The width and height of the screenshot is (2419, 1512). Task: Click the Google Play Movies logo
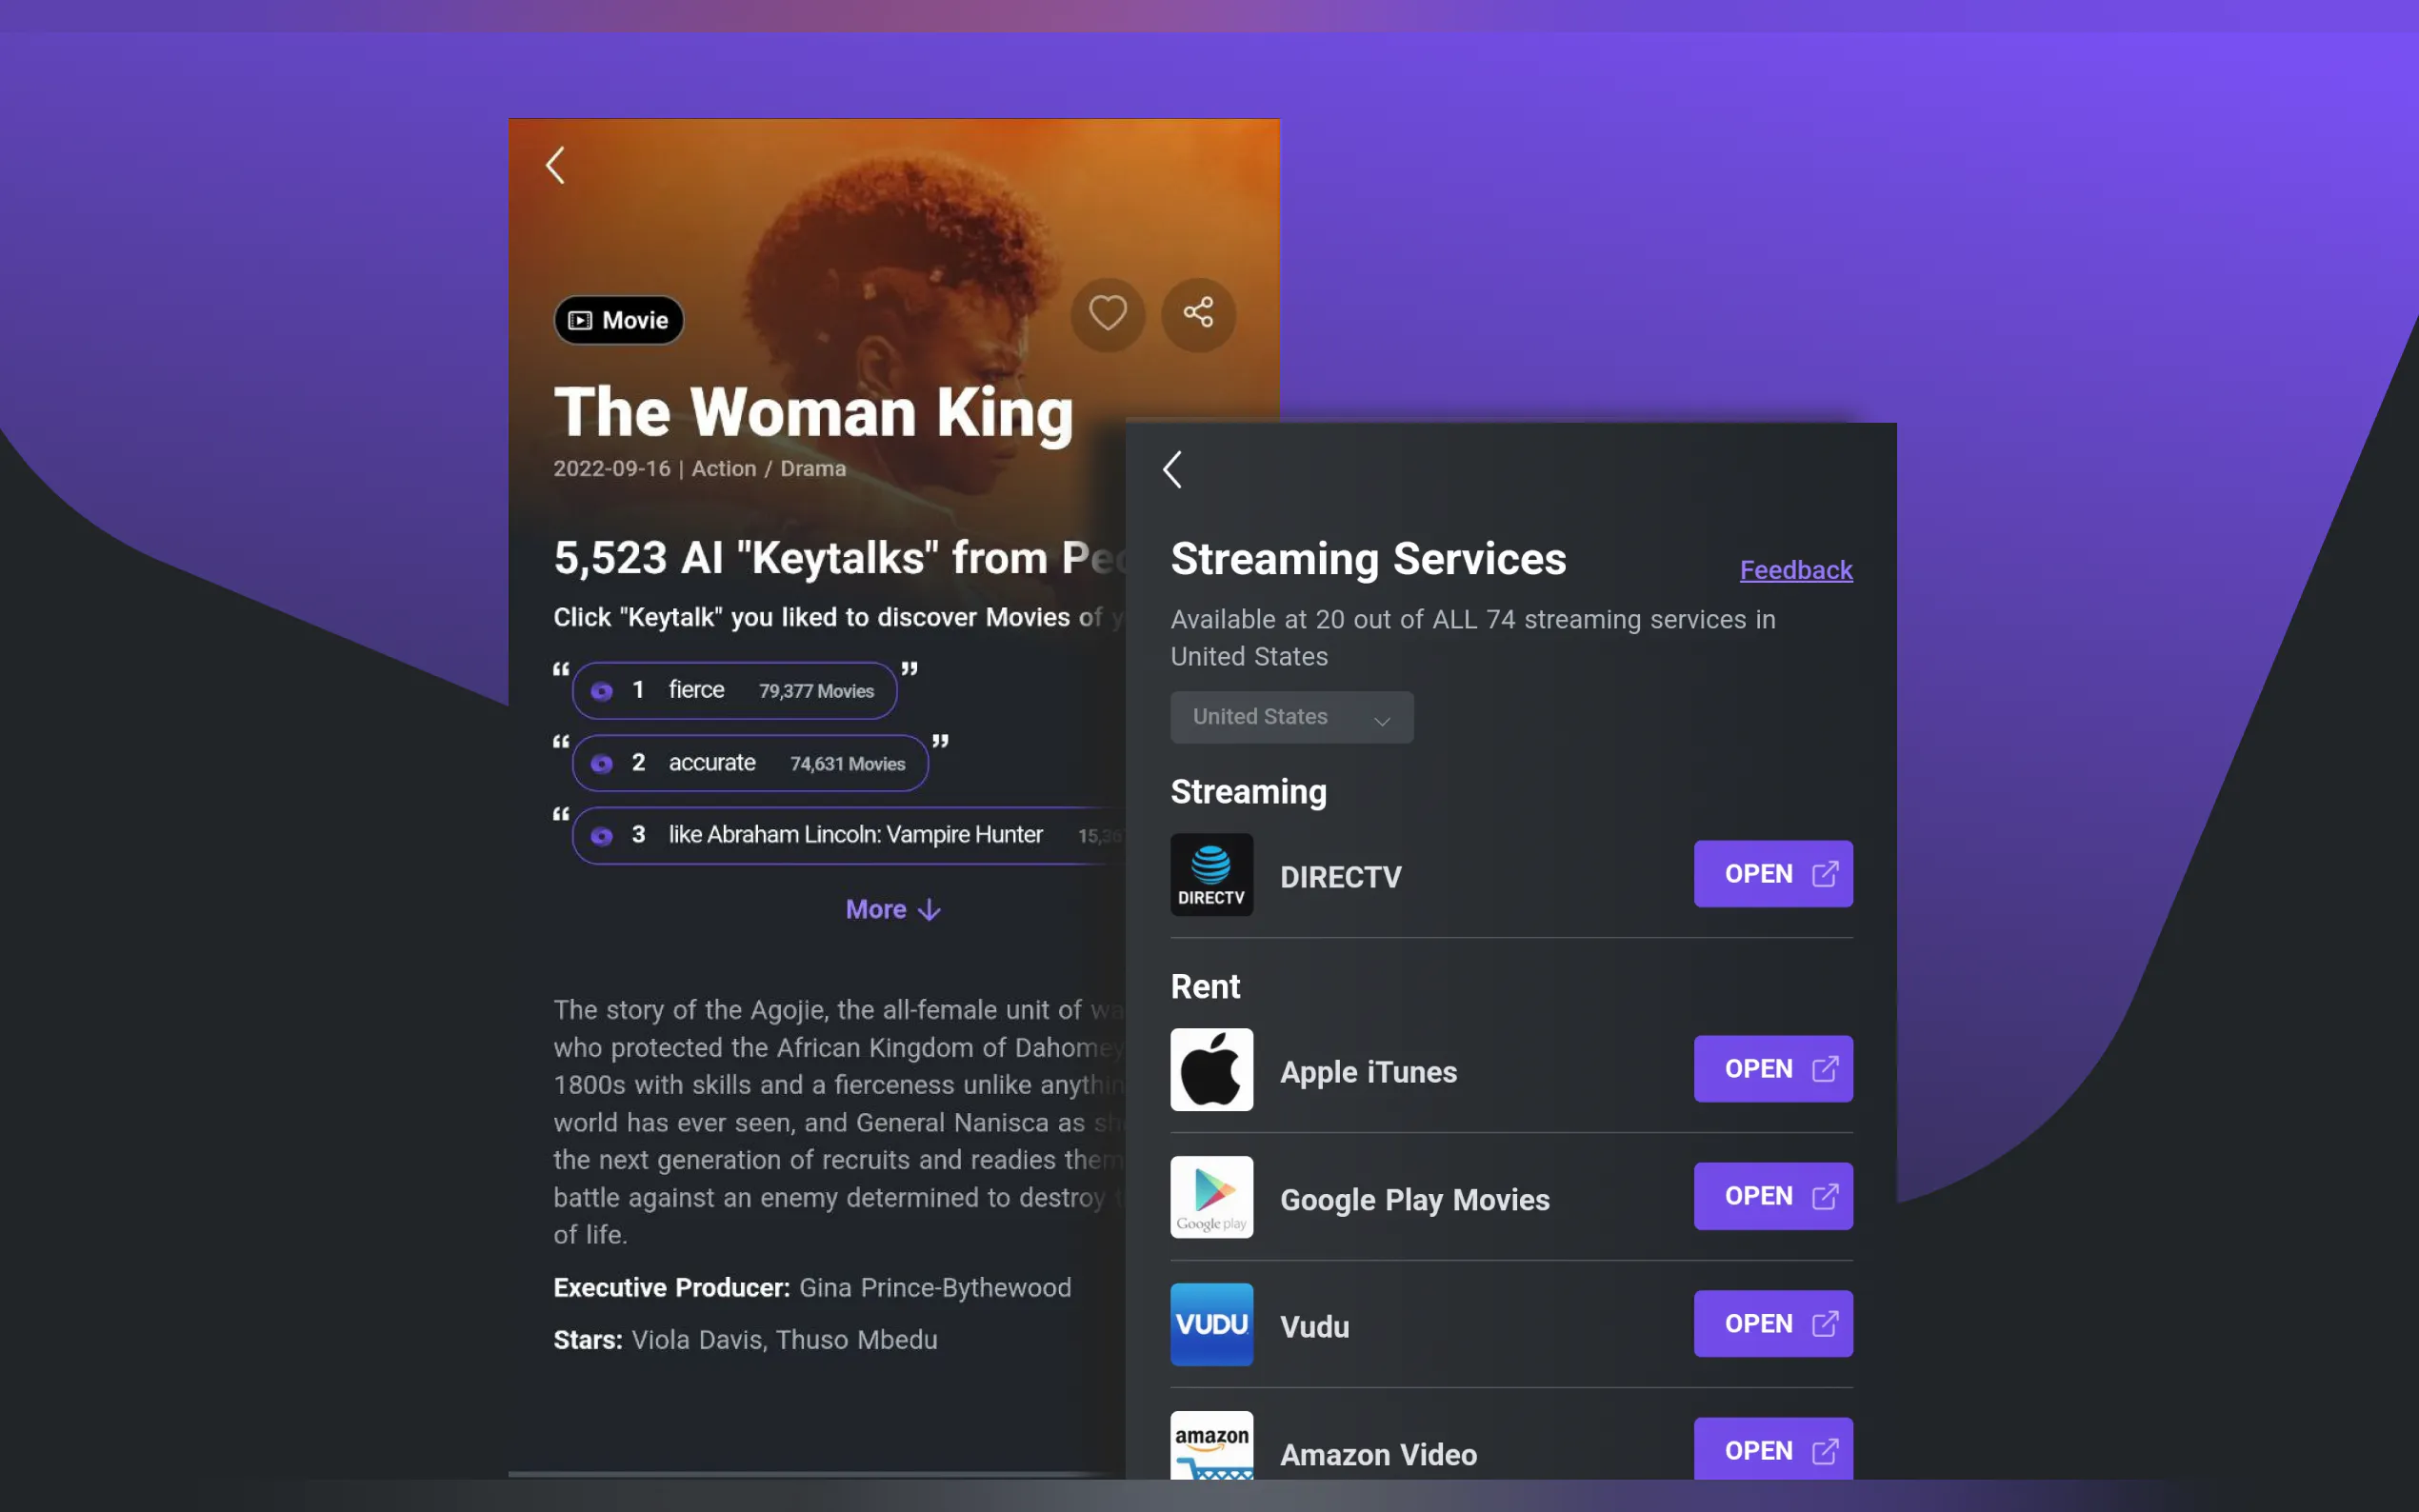click(x=1211, y=1197)
